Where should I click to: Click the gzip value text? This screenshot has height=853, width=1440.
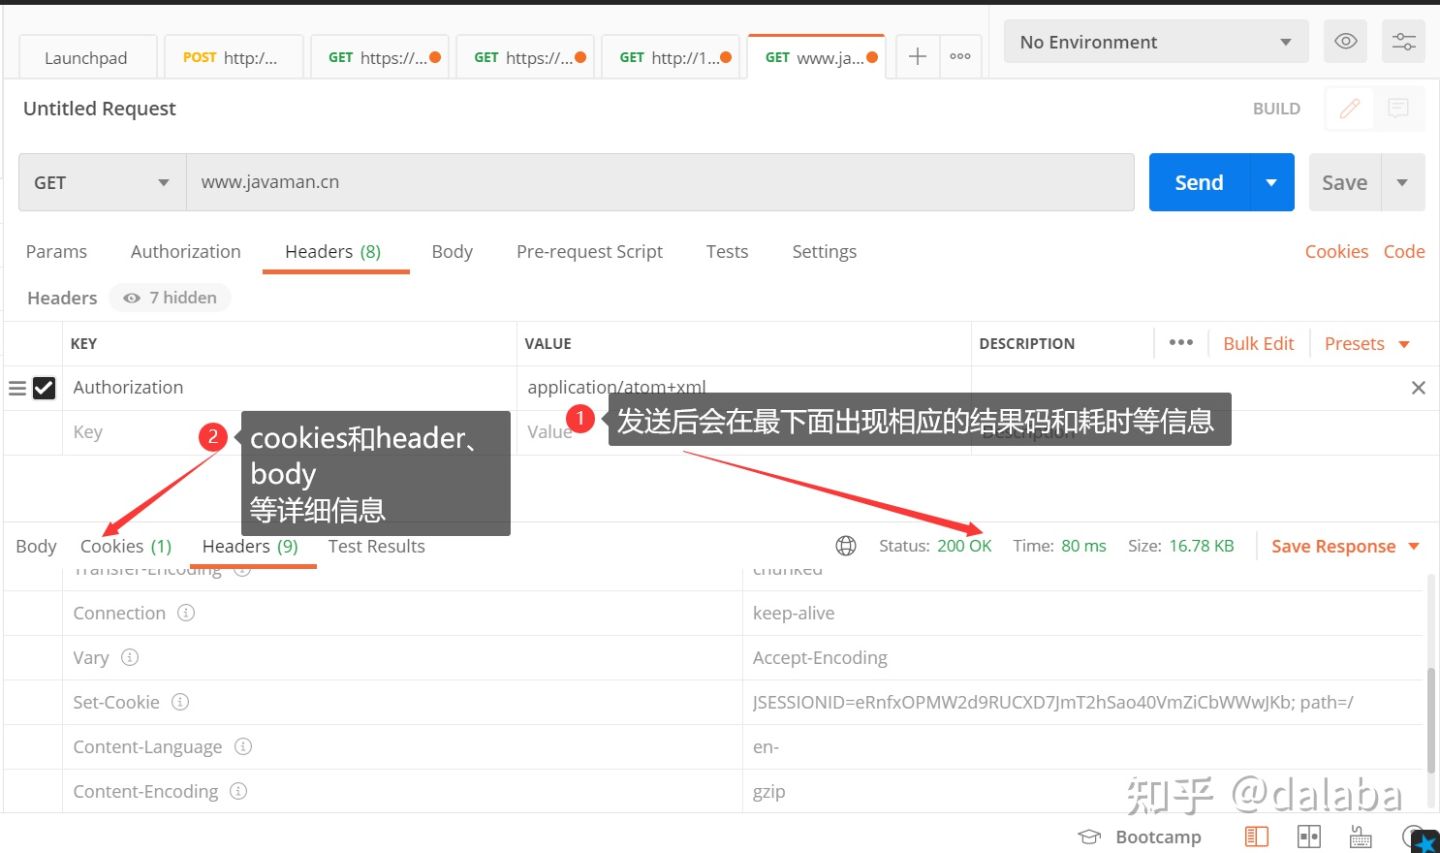769,791
